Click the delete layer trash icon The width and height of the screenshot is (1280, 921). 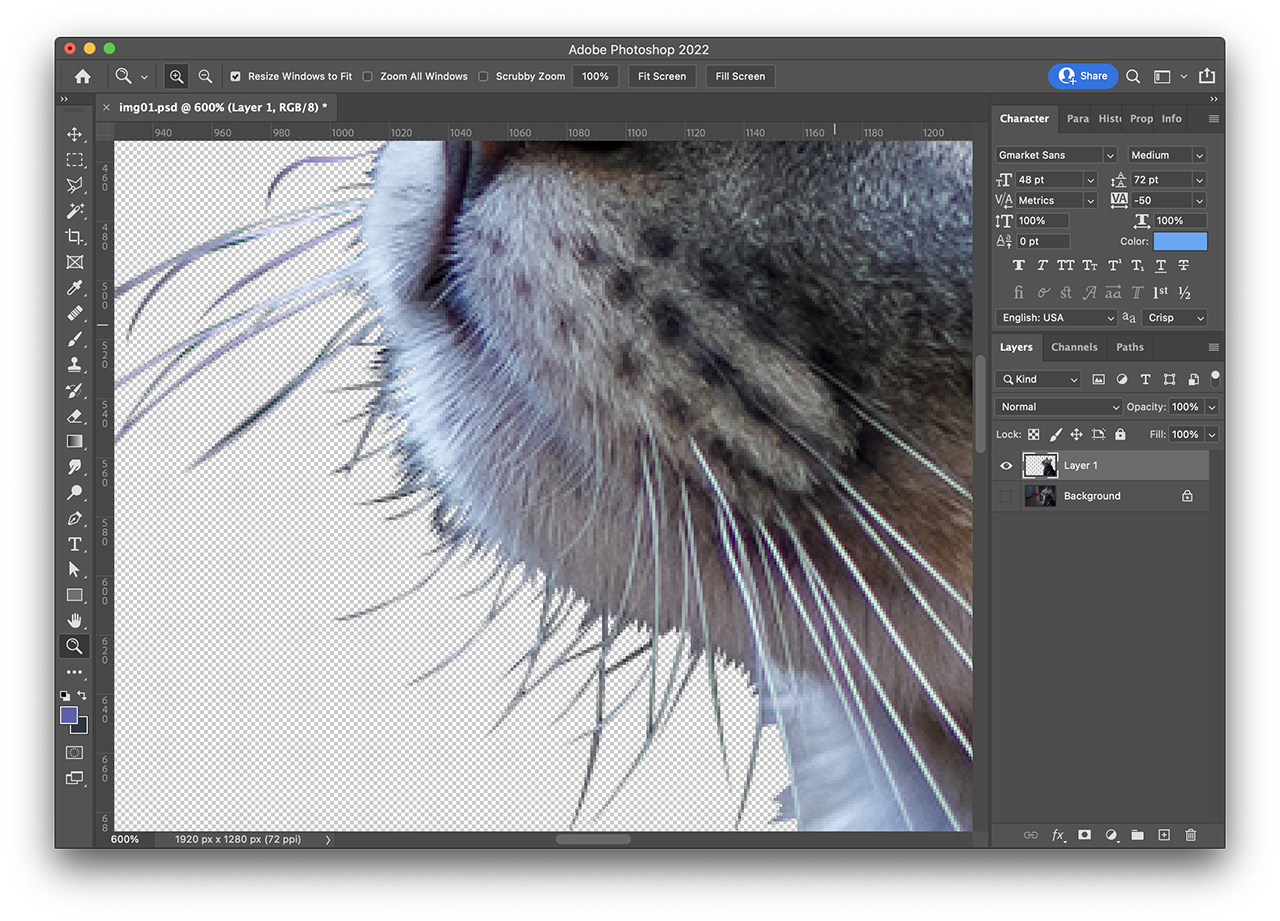[1190, 835]
